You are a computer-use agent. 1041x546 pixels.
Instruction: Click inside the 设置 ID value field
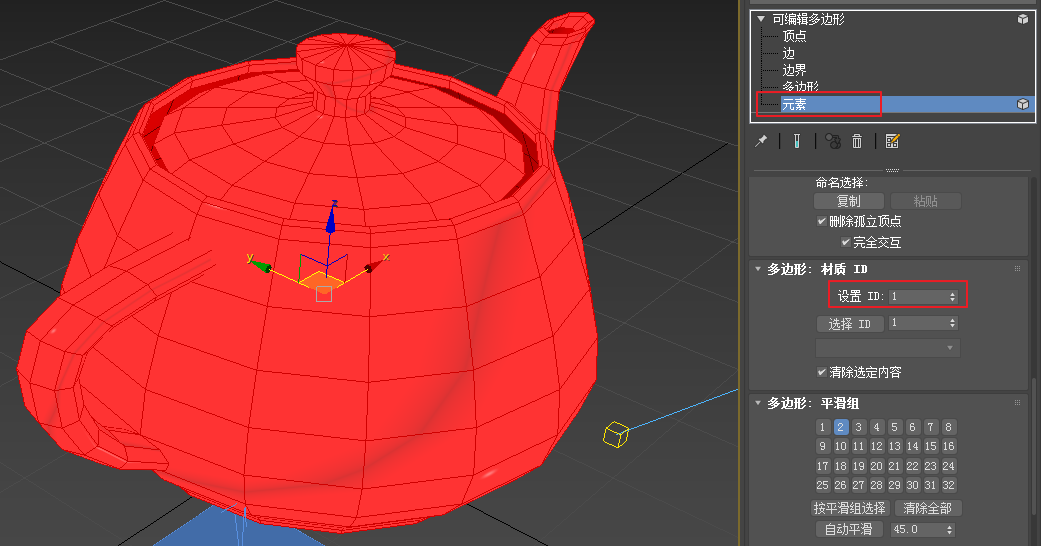[x=916, y=296]
